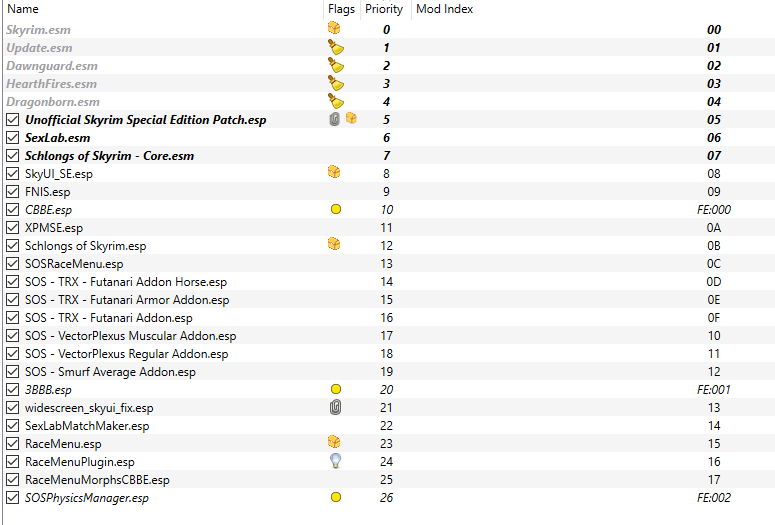Click the paperclip flag on widescreen_skyui_fix.esp
Image resolution: width=775 pixels, height=525 pixels.
point(335,407)
